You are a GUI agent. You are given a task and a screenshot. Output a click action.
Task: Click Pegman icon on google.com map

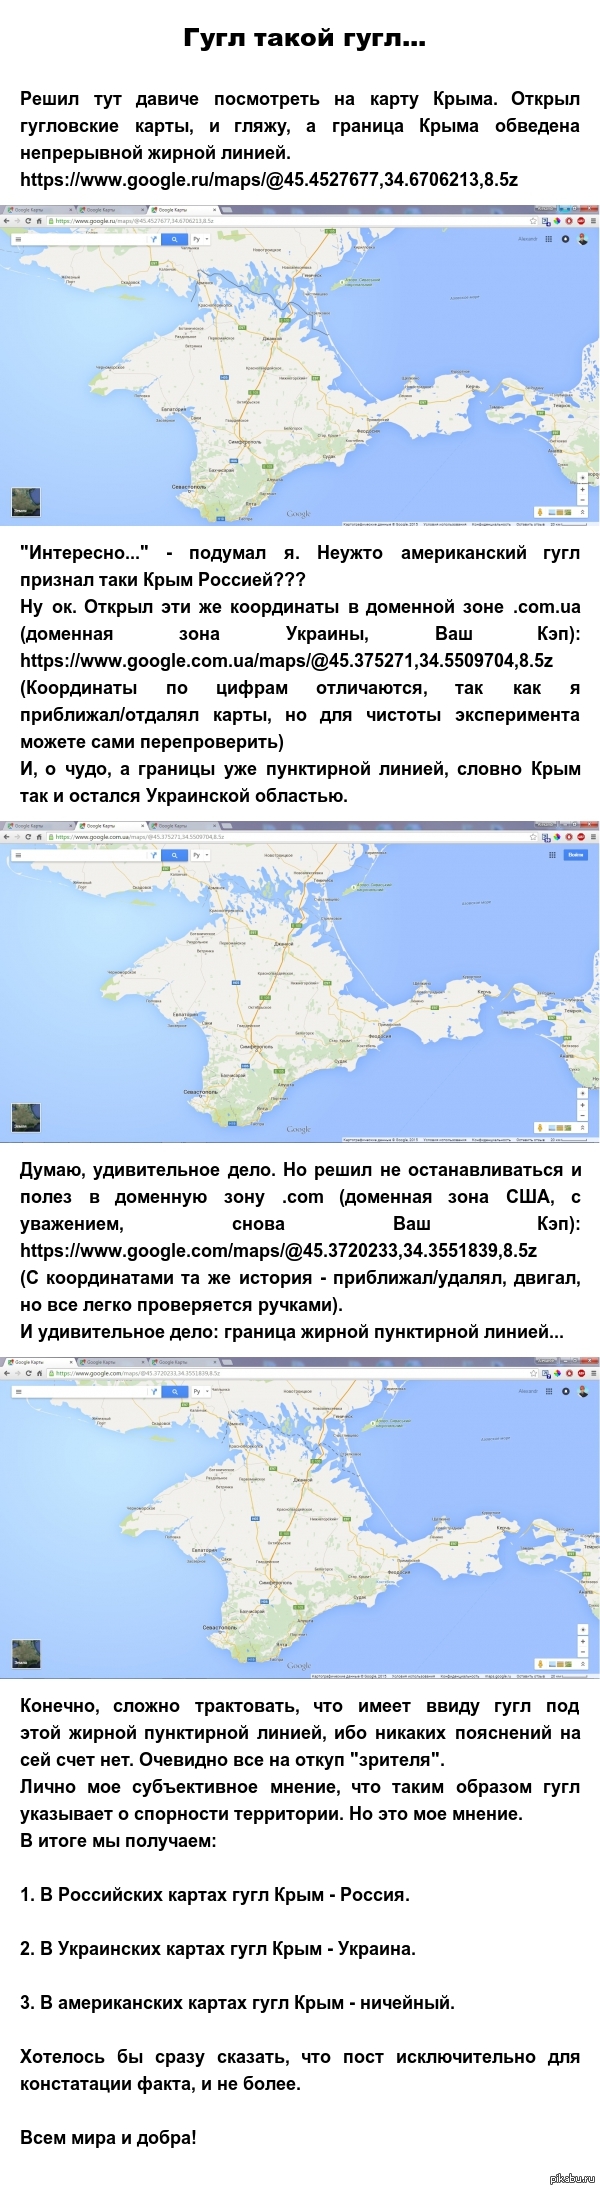[x=540, y=1664]
